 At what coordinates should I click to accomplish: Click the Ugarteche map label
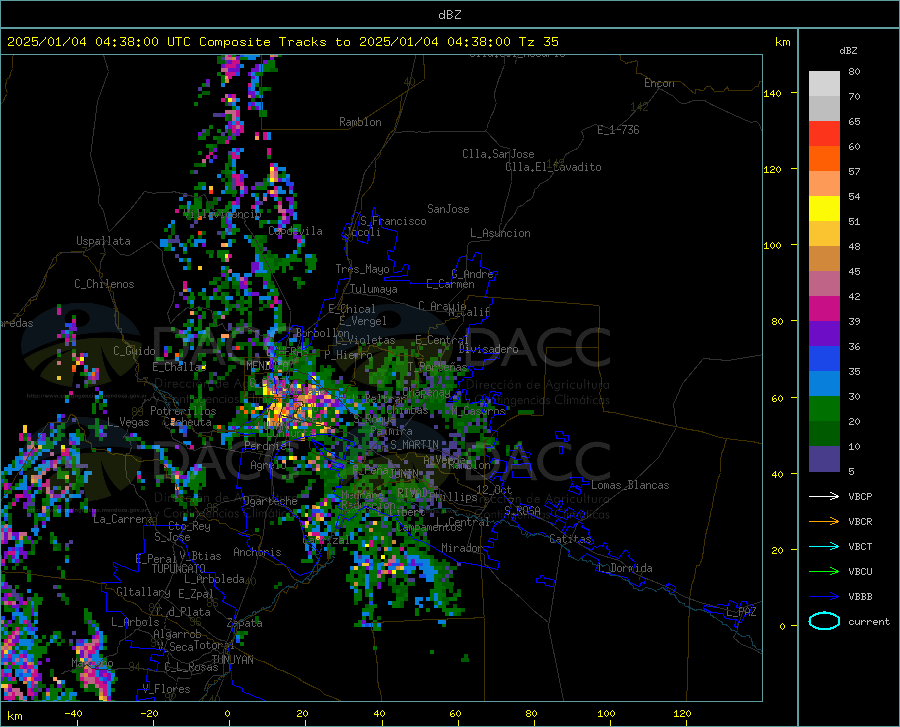click(x=270, y=501)
